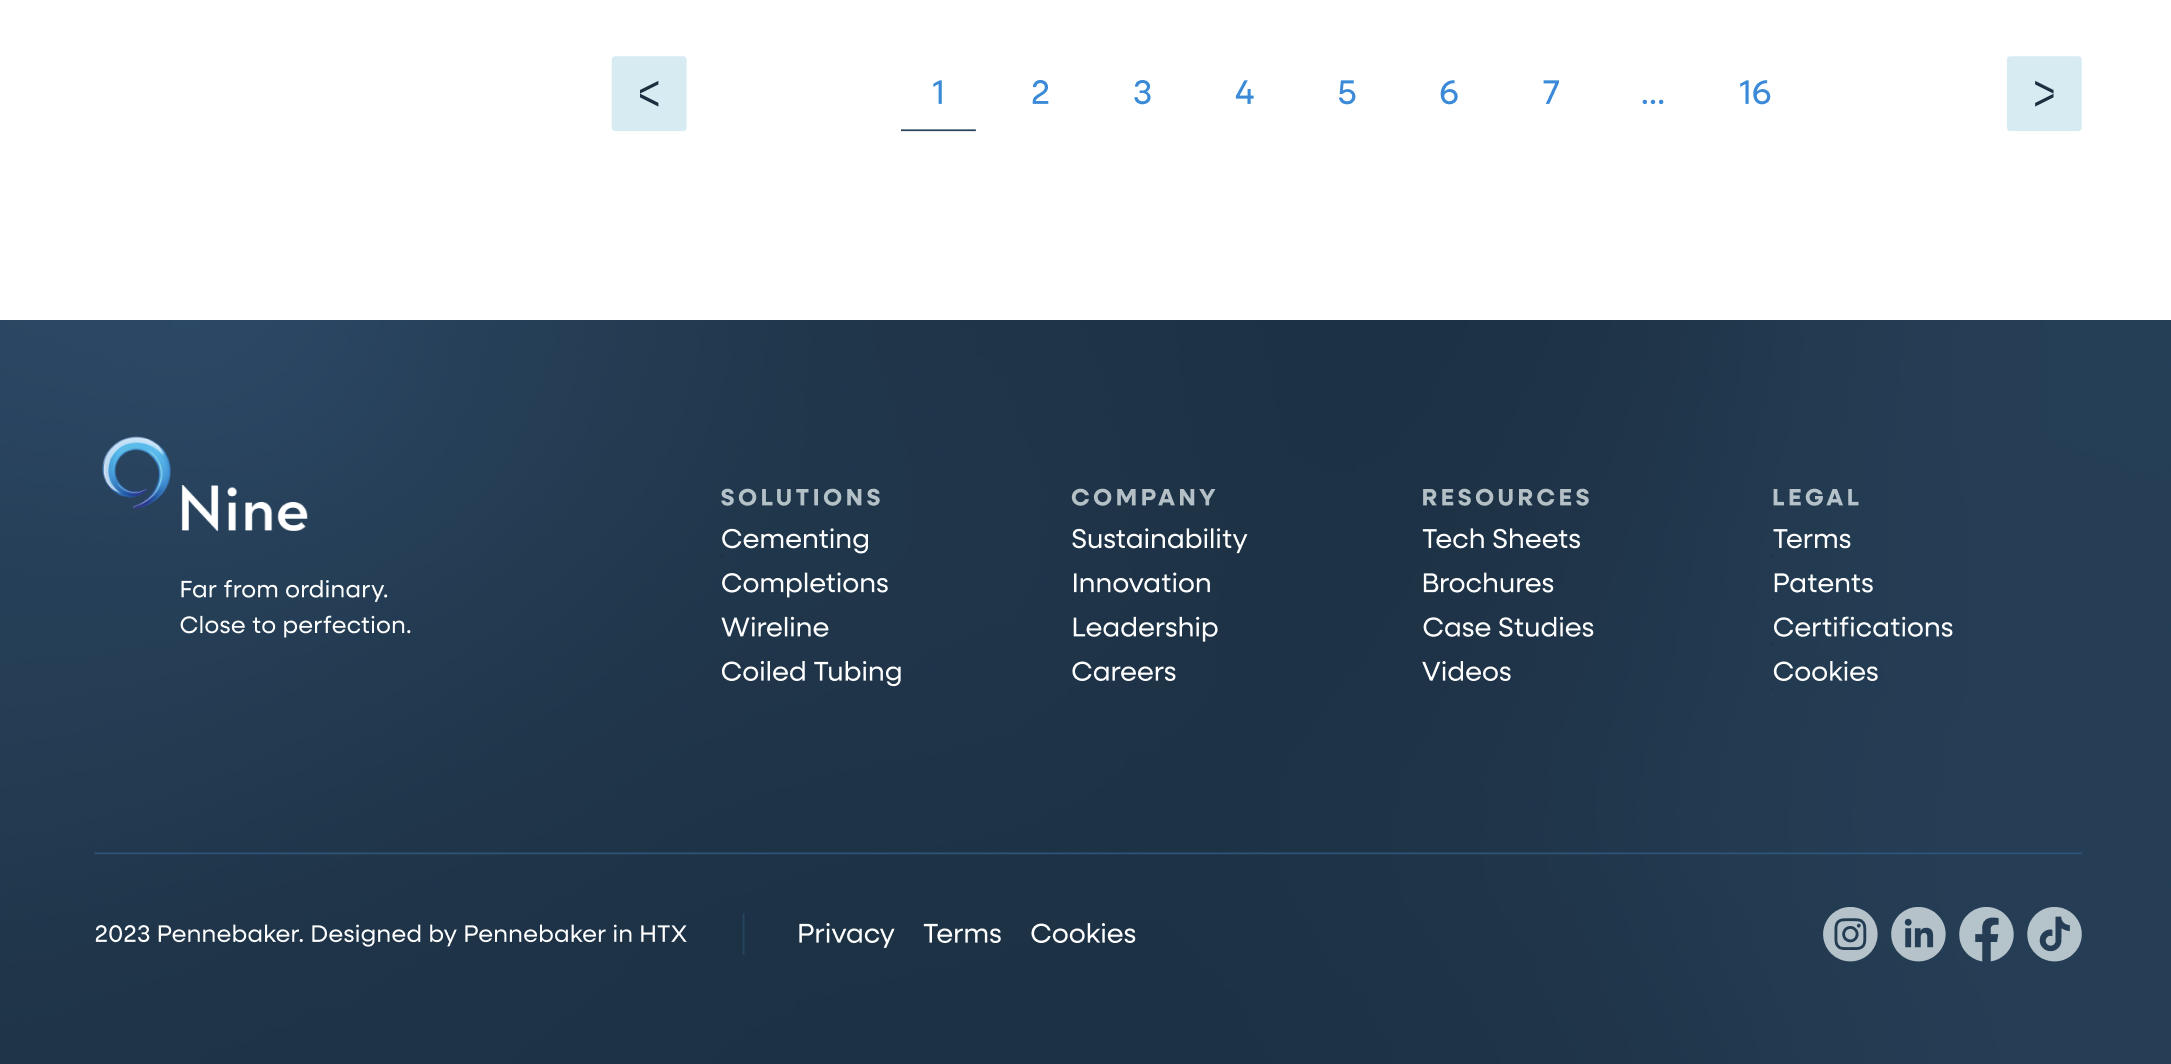The height and width of the screenshot is (1064, 2171).
Task: Go to next page arrow
Action: [2043, 93]
